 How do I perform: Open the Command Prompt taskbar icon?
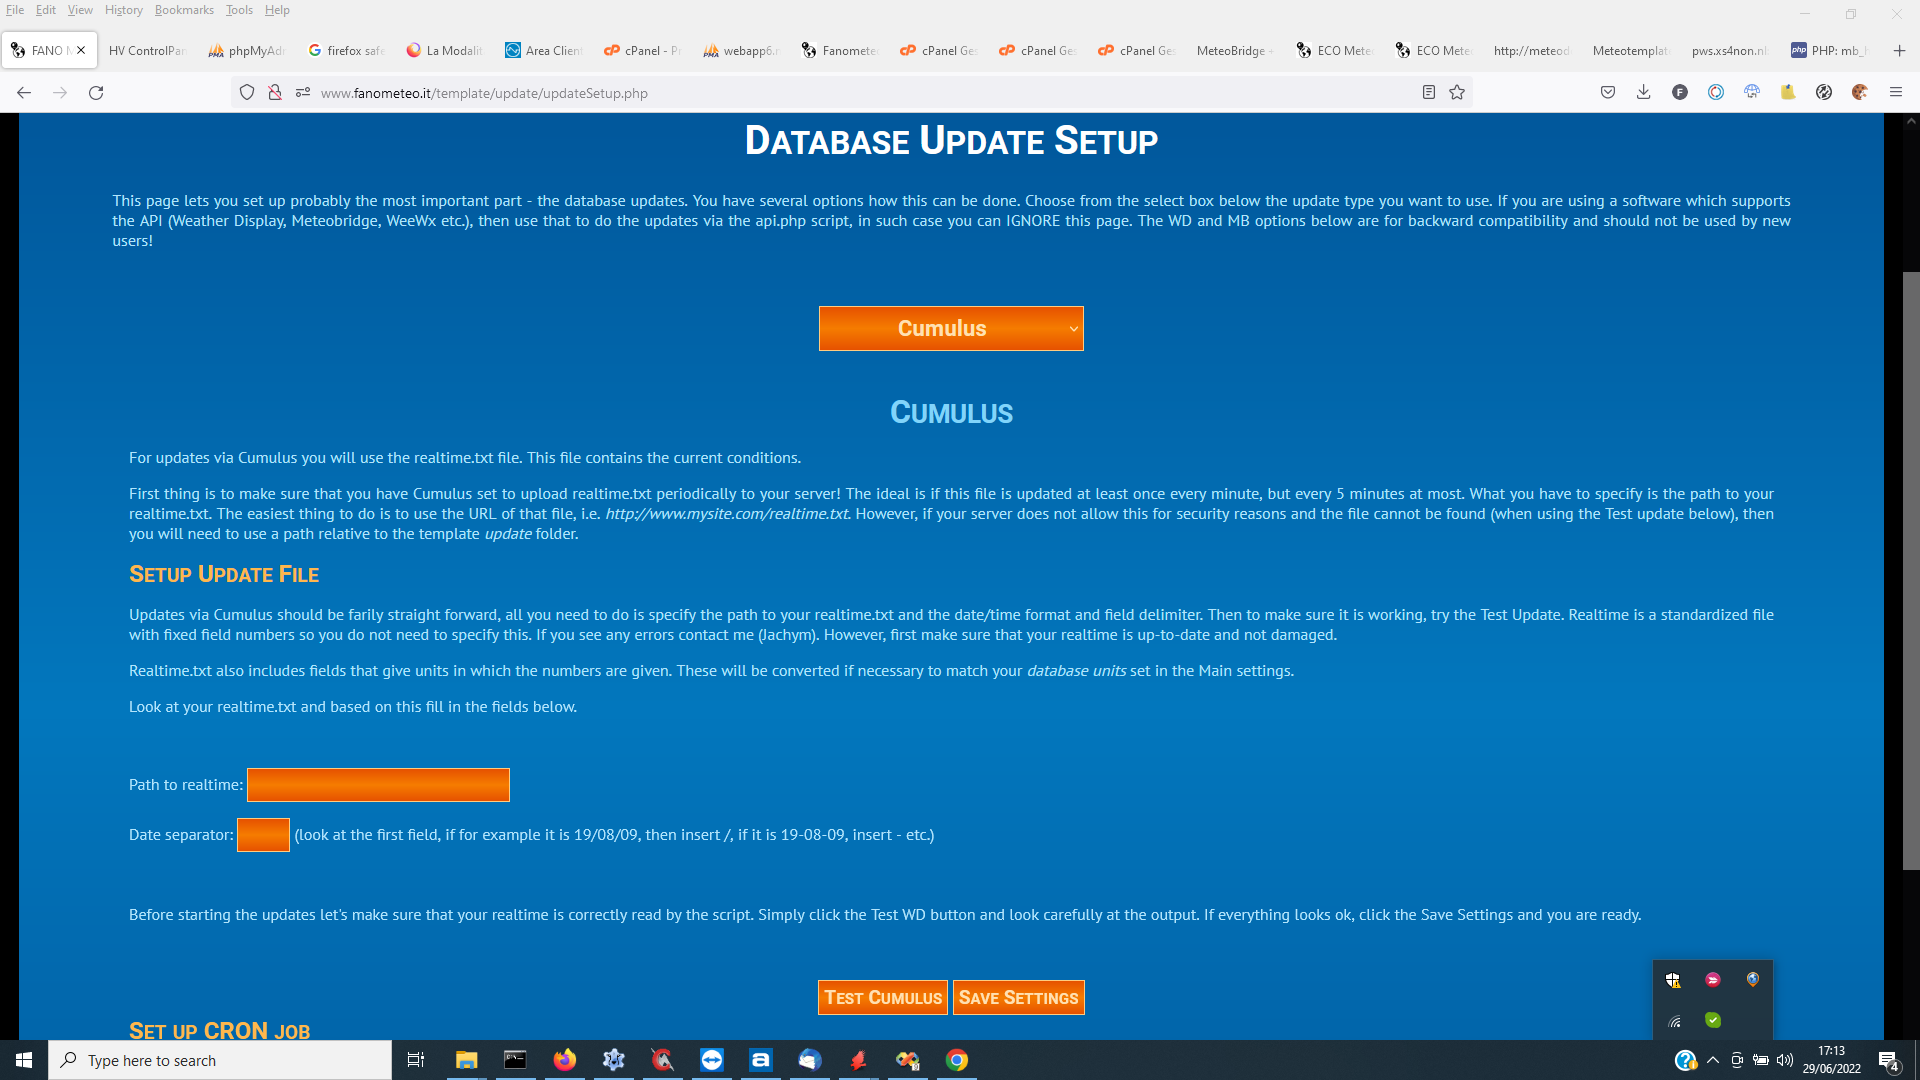coord(515,1060)
